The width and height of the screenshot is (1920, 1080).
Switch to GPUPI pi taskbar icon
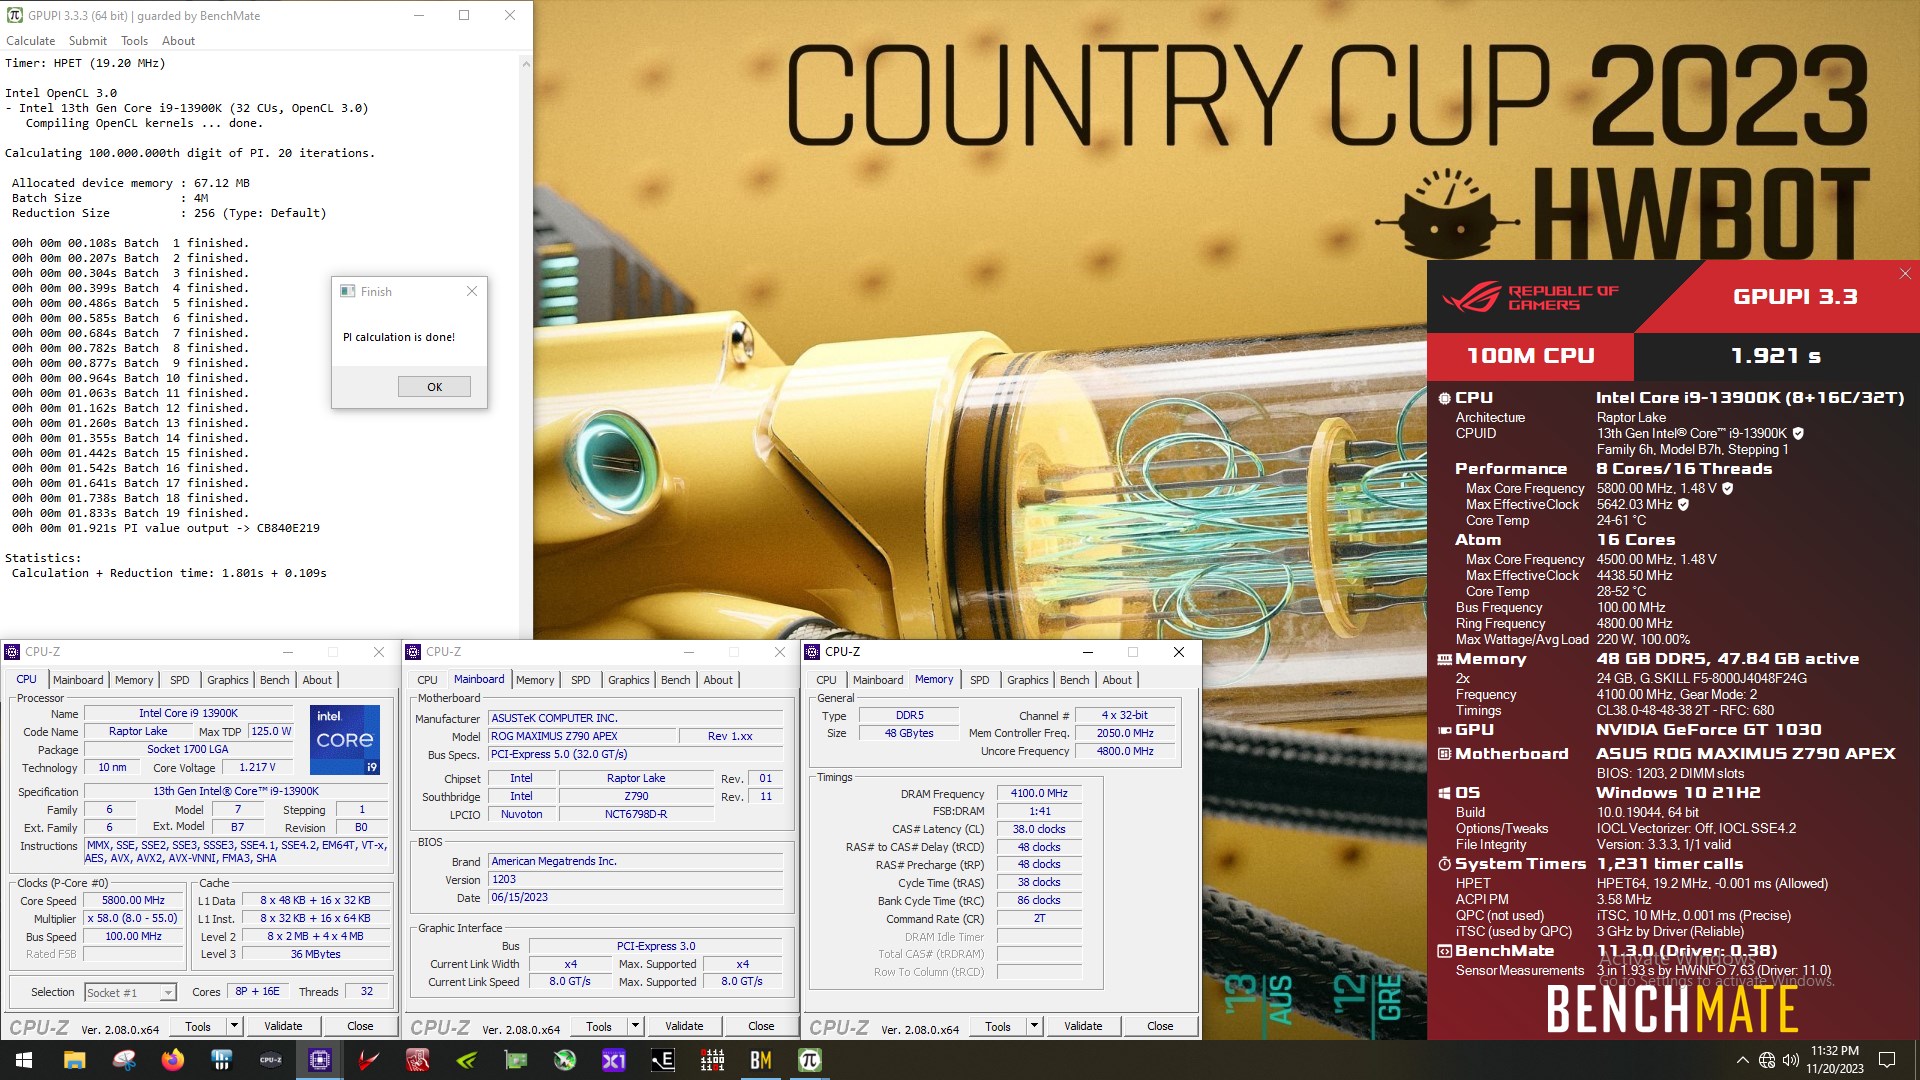810,1060
